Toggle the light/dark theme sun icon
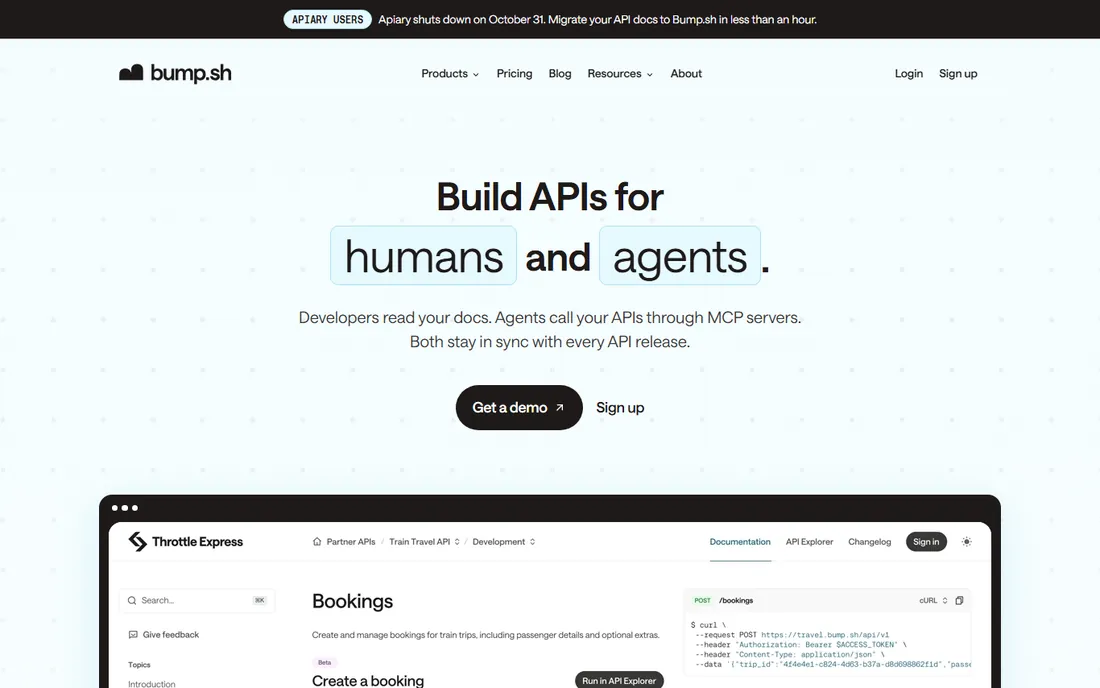This screenshot has height=688, width=1100. (967, 541)
